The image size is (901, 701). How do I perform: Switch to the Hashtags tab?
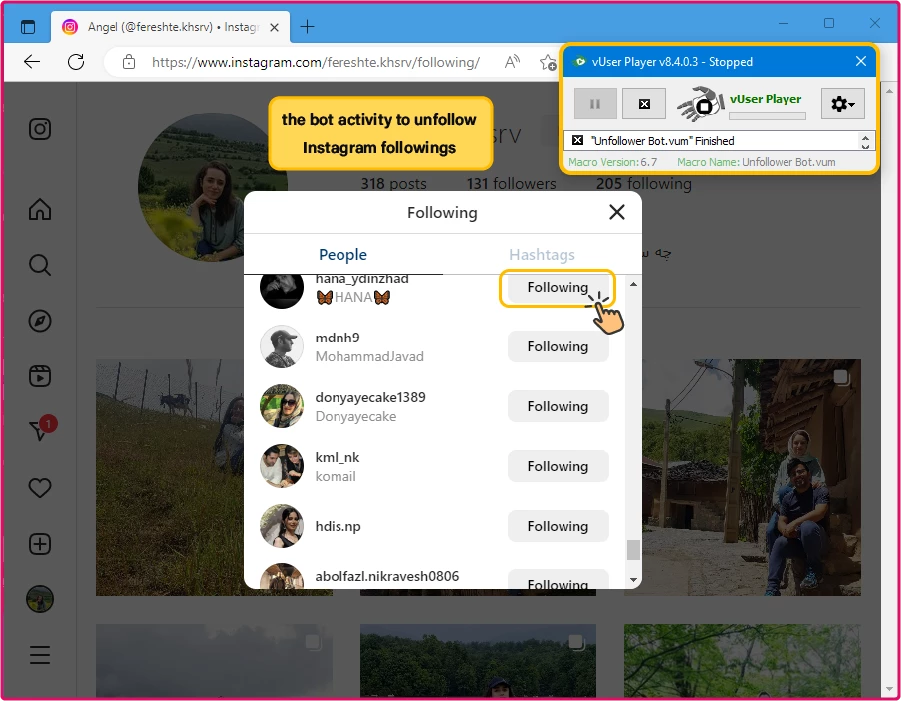pyautogui.click(x=541, y=255)
